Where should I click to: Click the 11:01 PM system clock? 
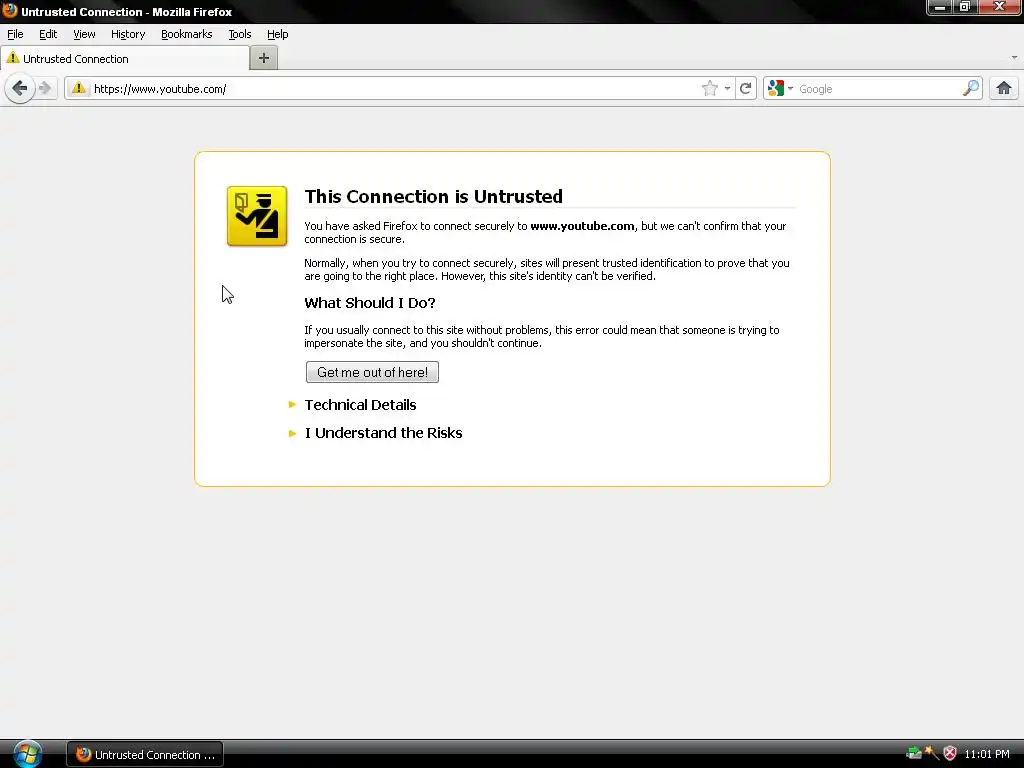coord(987,754)
